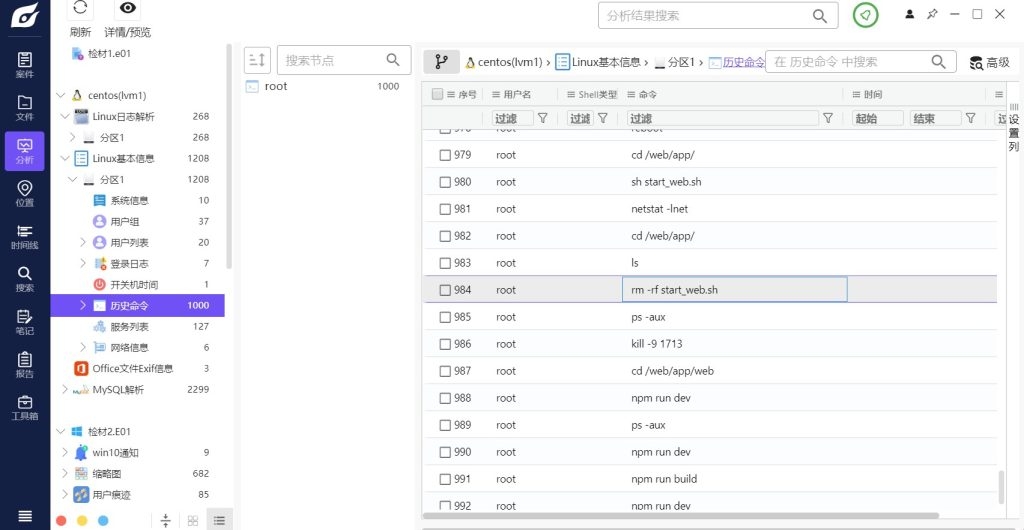The image size is (1024, 530).
Task: Click the branch path icon in breadcrumb
Action: point(441,62)
